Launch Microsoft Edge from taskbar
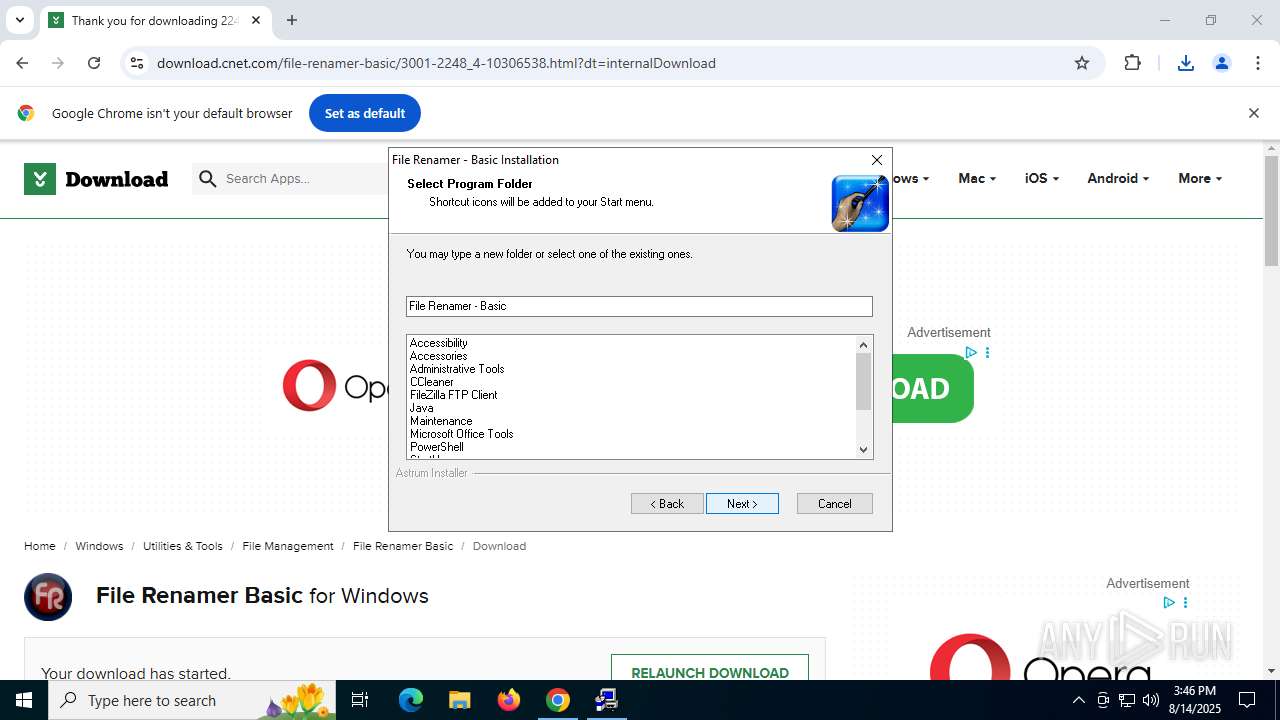The height and width of the screenshot is (720, 1280). click(x=411, y=700)
